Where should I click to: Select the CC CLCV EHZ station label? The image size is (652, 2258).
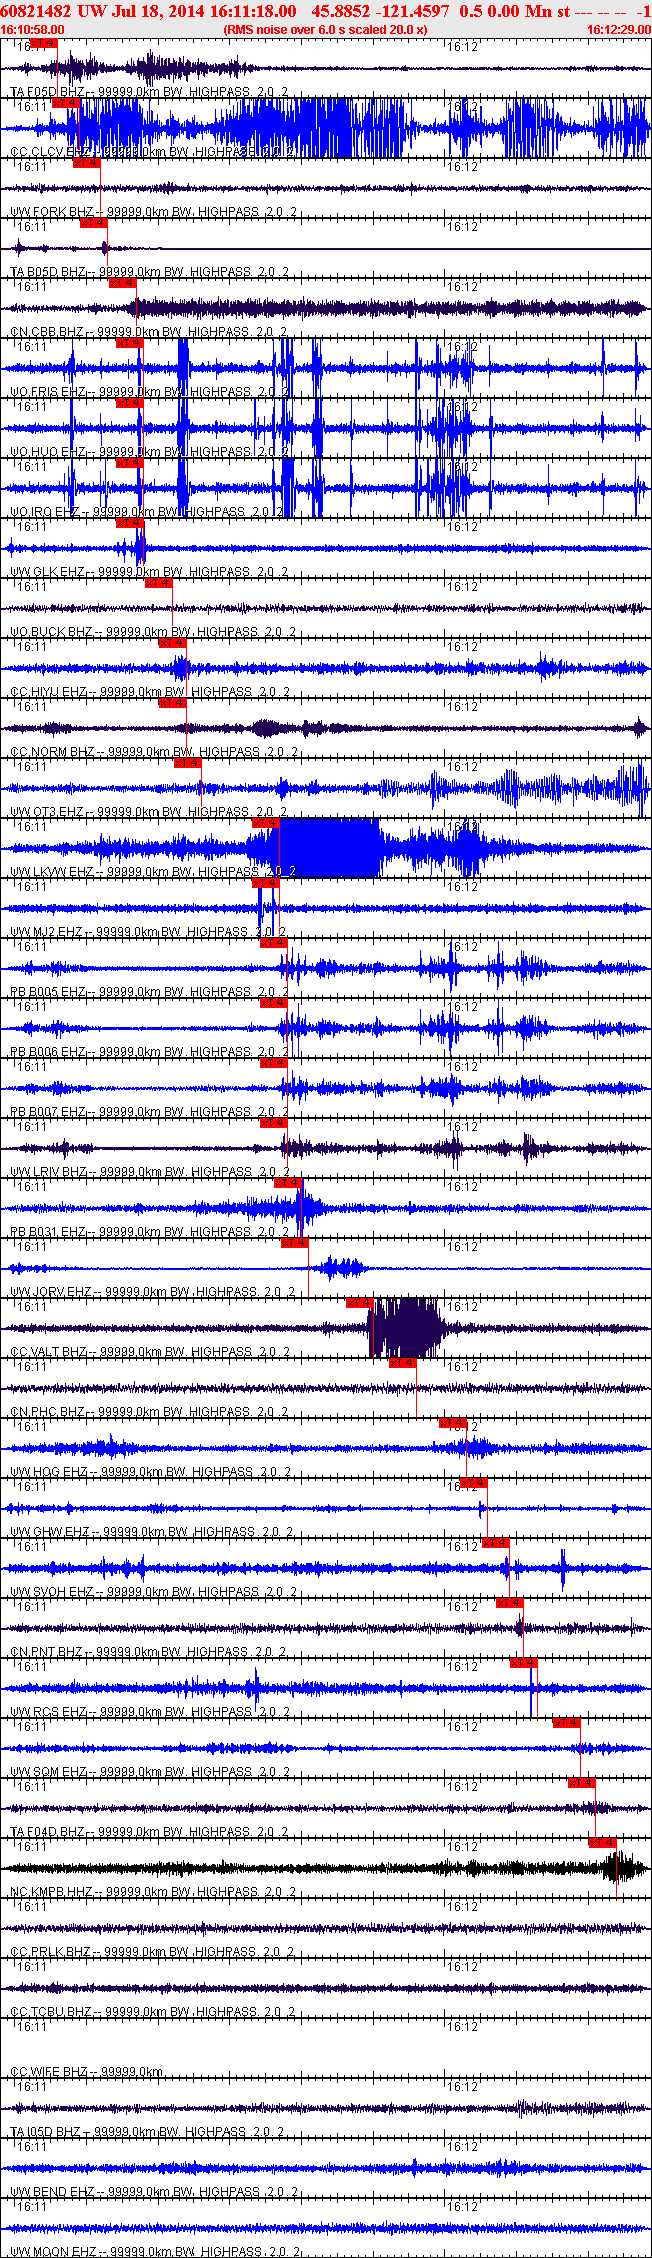50,152
